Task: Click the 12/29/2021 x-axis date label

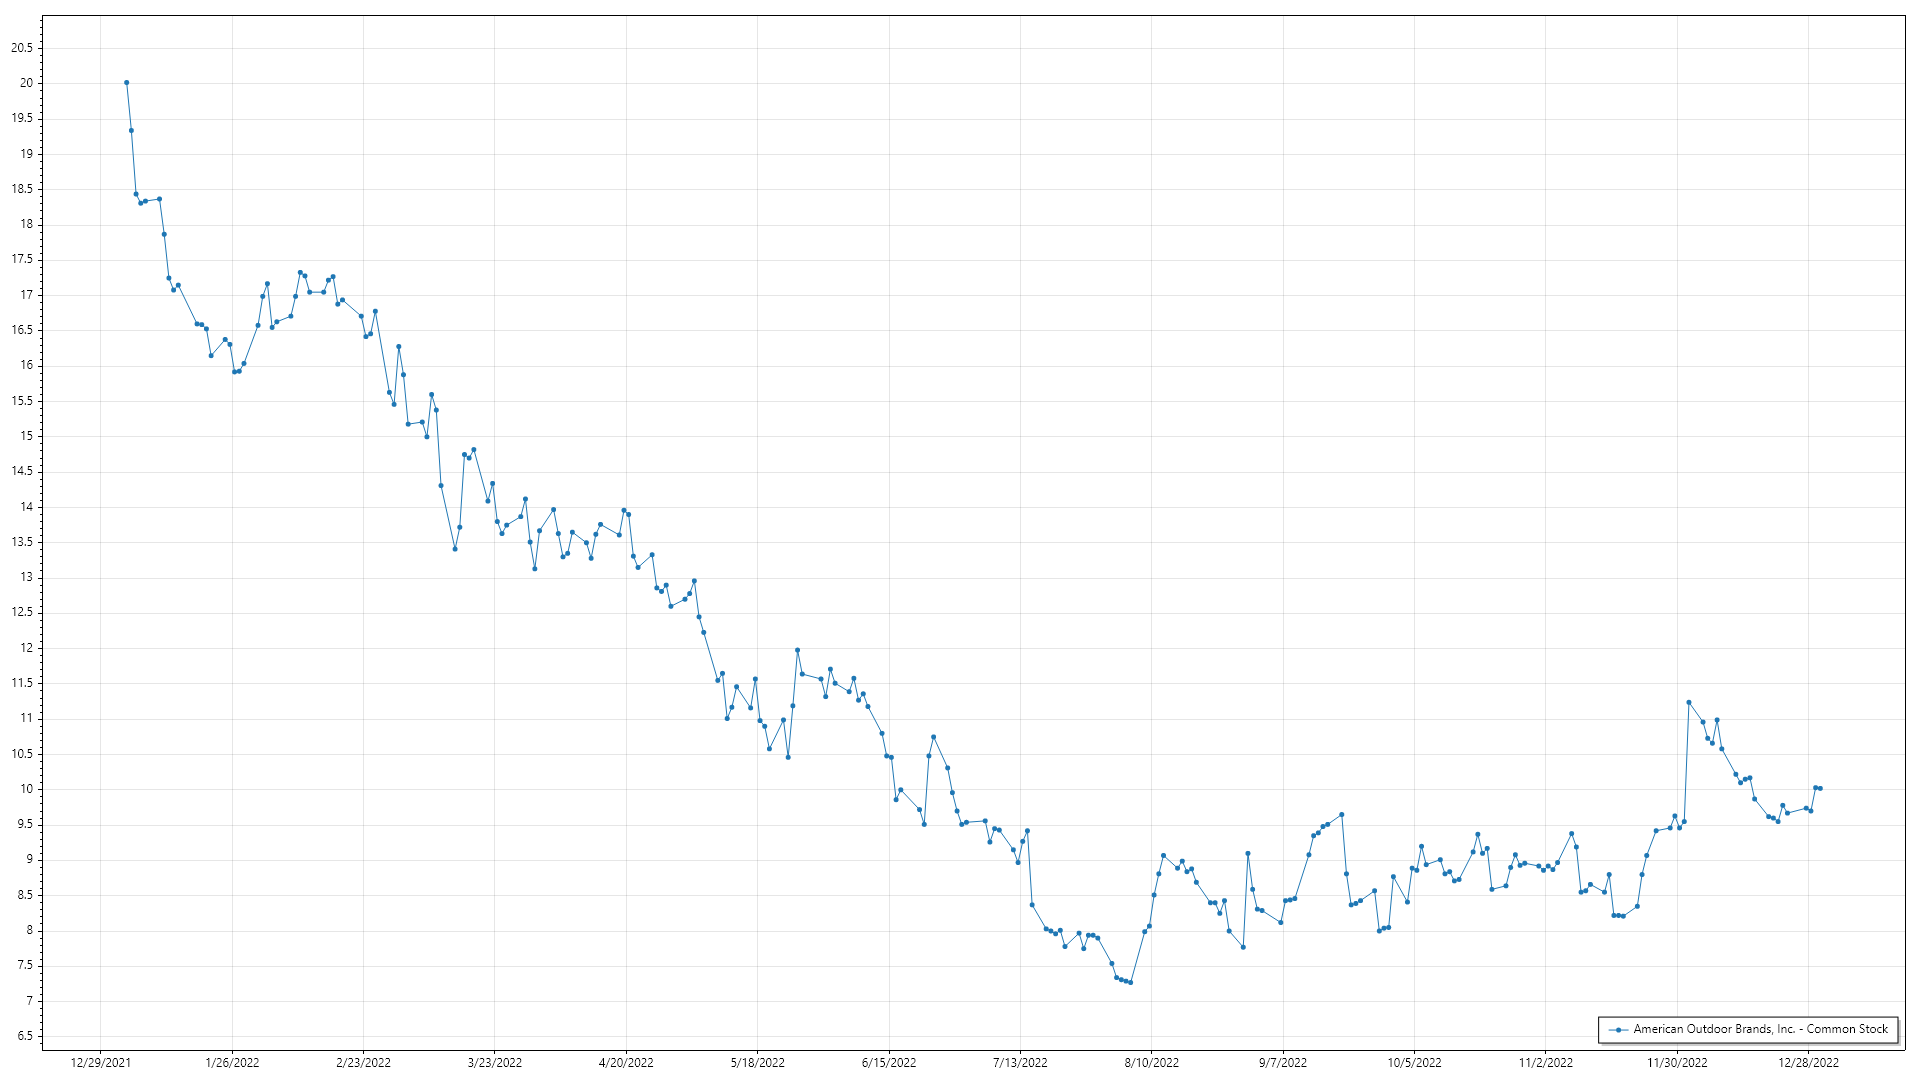Action: tap(100, 1063)
